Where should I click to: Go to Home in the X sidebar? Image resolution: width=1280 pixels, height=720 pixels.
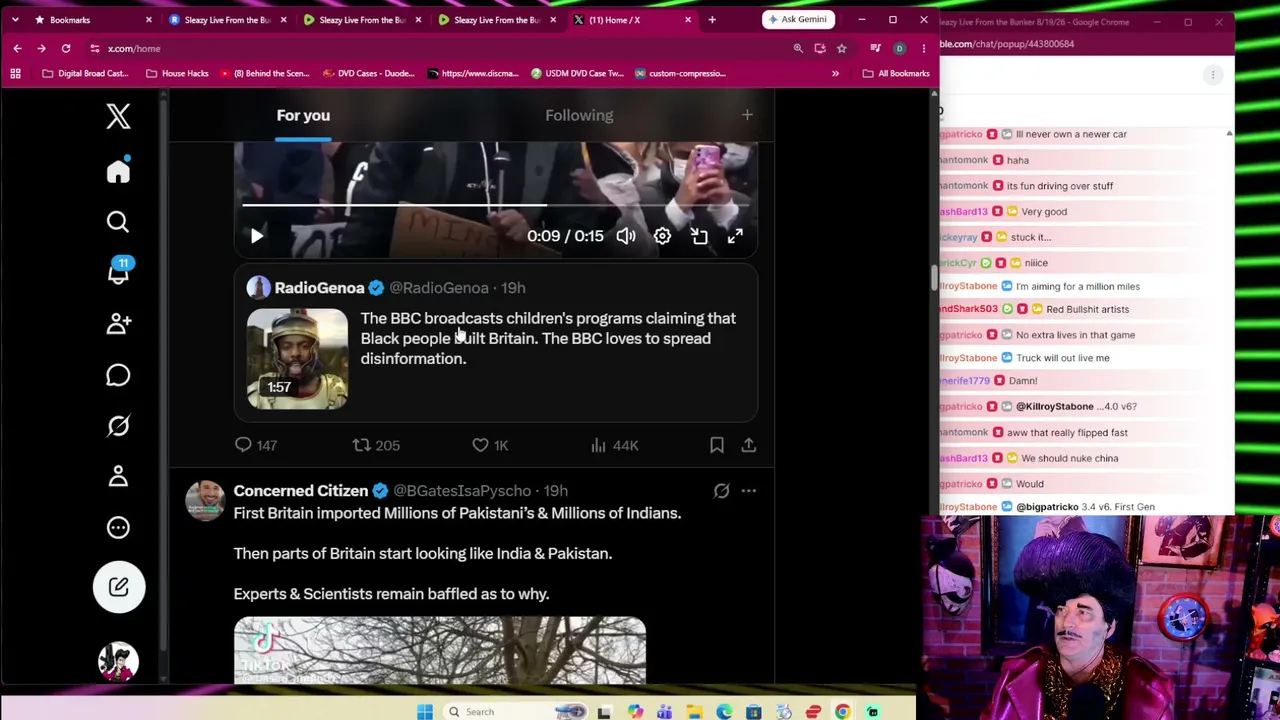tap(118, 172)
